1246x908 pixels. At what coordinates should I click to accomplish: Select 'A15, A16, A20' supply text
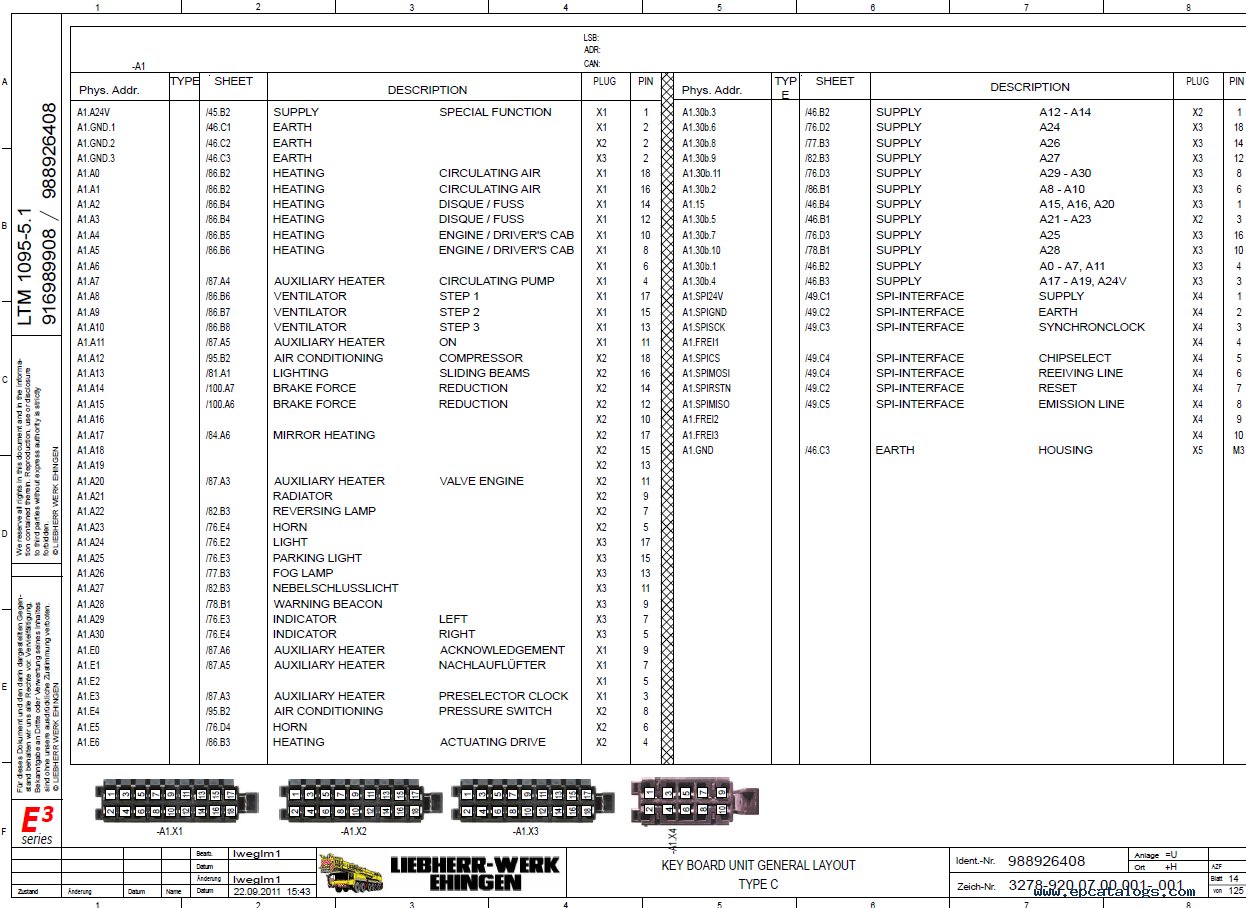(x=1076, y=204)
